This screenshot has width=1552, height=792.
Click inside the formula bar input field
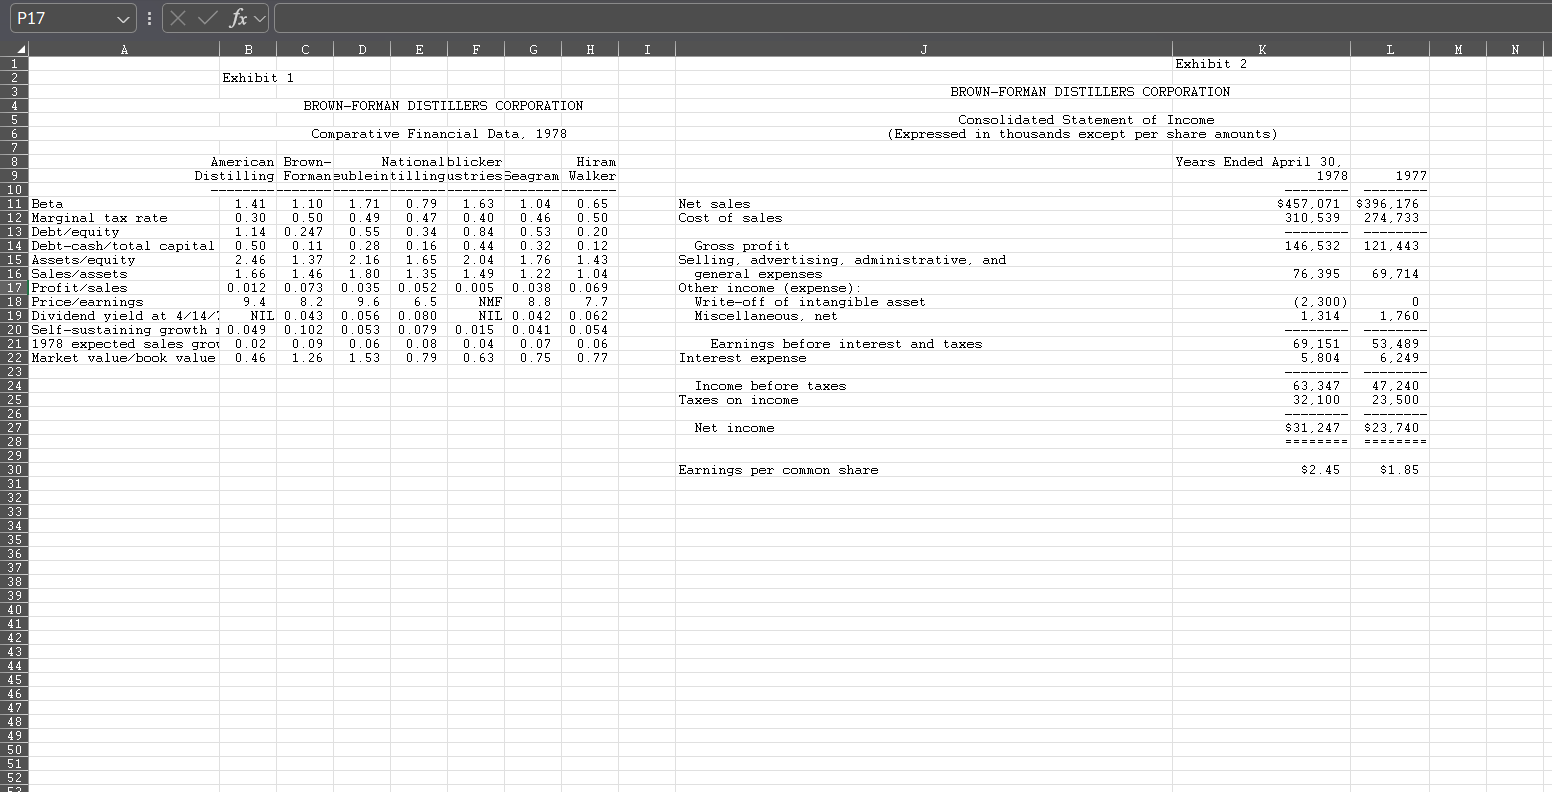(x=700, y=17)
